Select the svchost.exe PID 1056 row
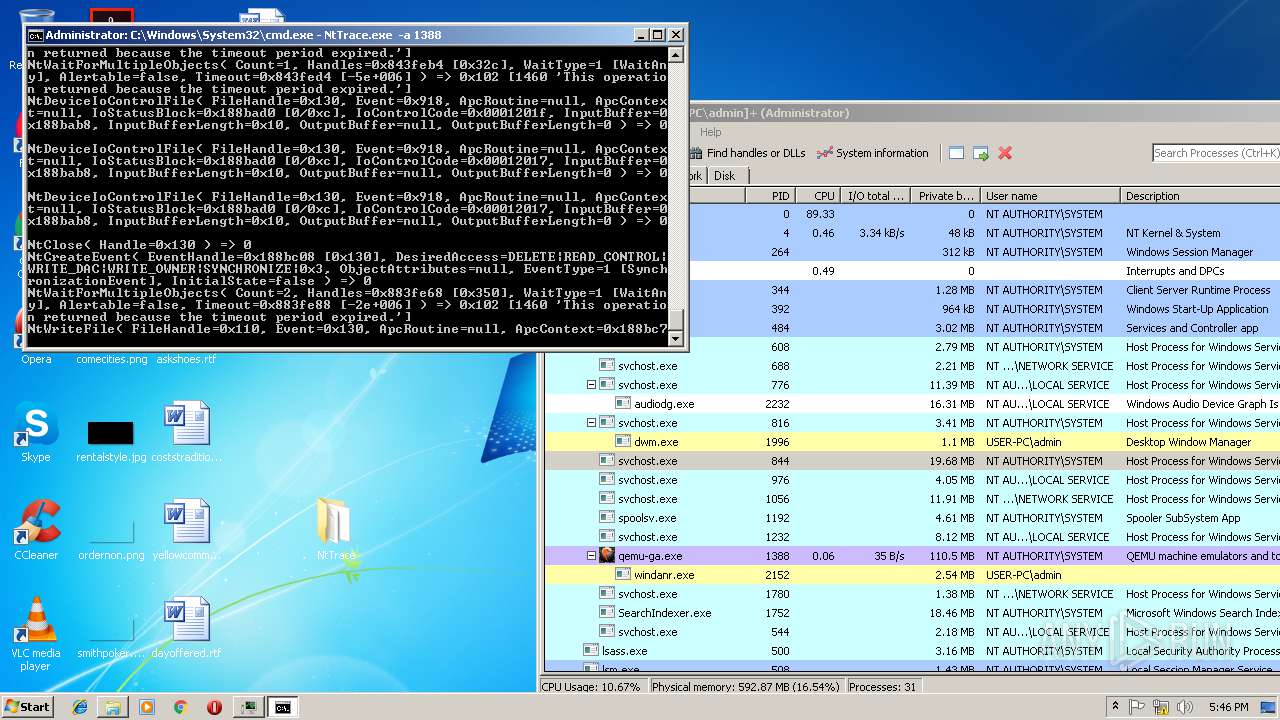 point(912,499)
